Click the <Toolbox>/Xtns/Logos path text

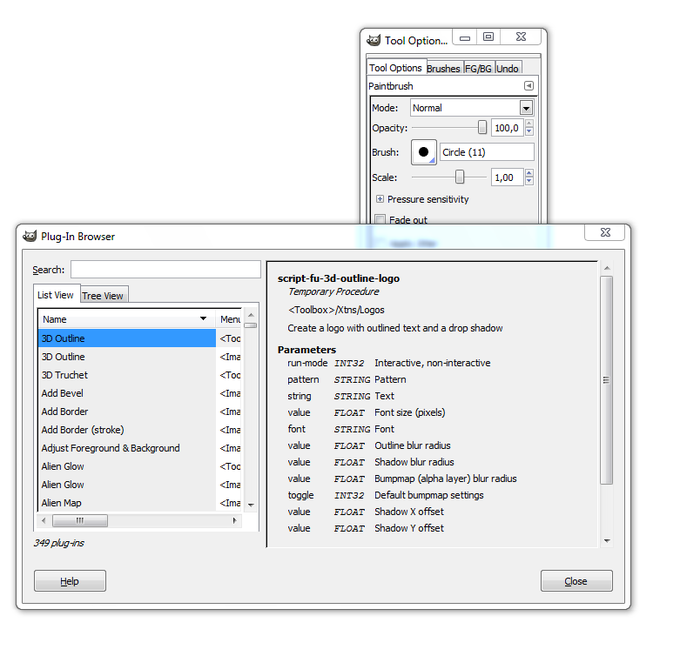336,310
